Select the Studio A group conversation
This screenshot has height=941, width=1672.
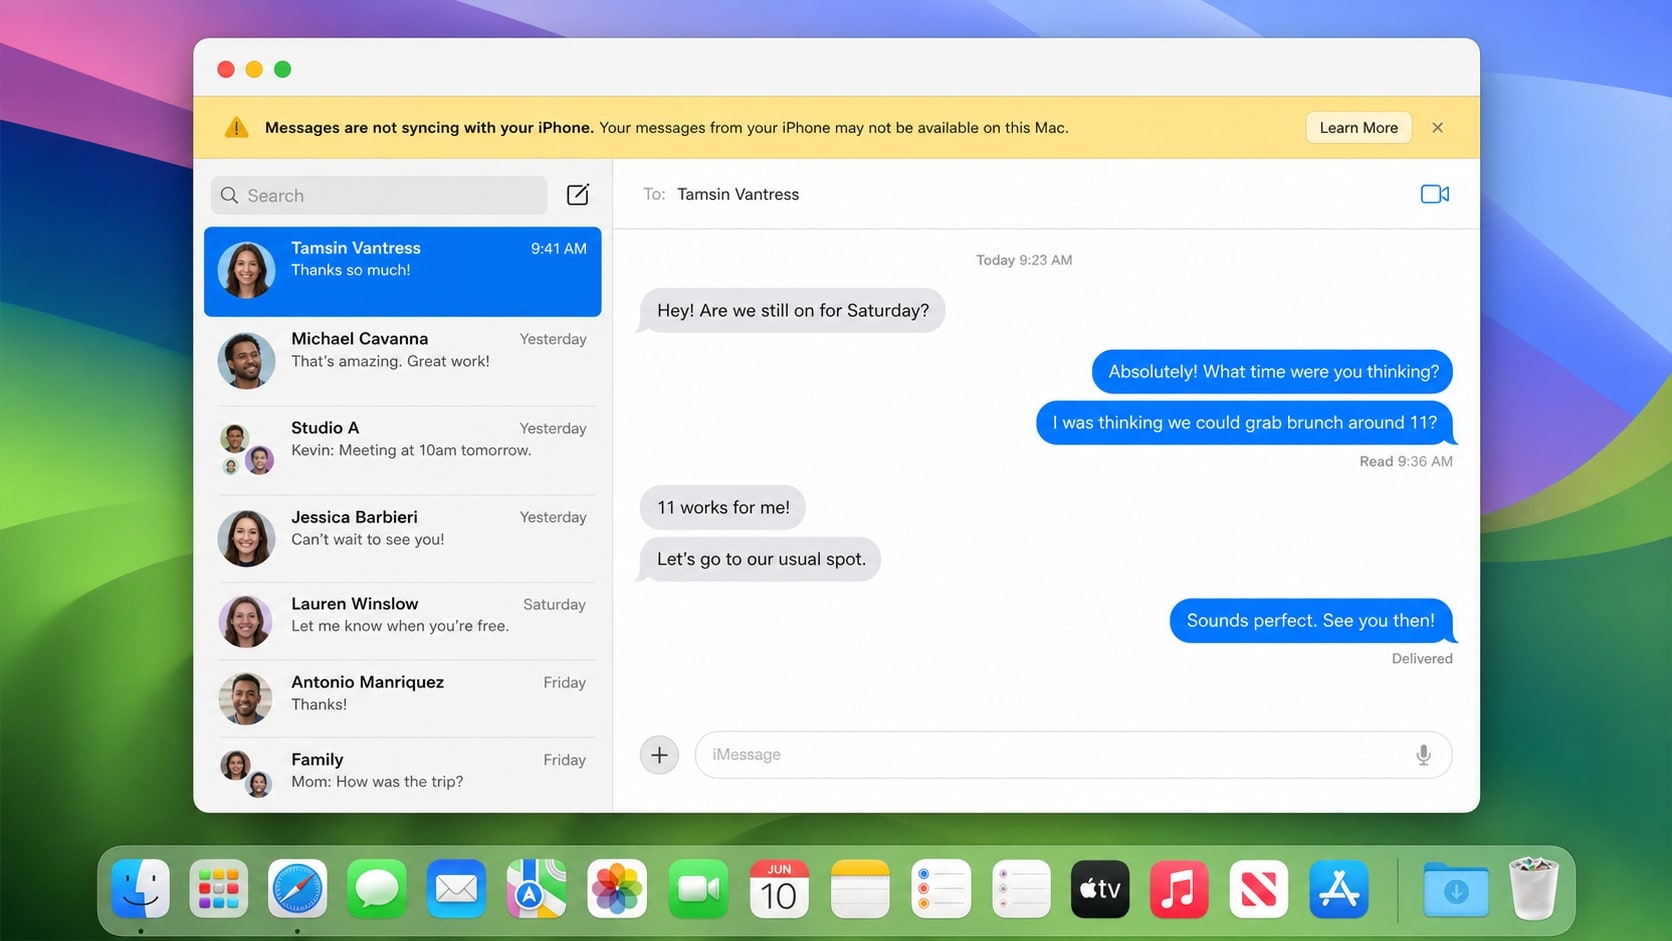(x=402, y=450)
